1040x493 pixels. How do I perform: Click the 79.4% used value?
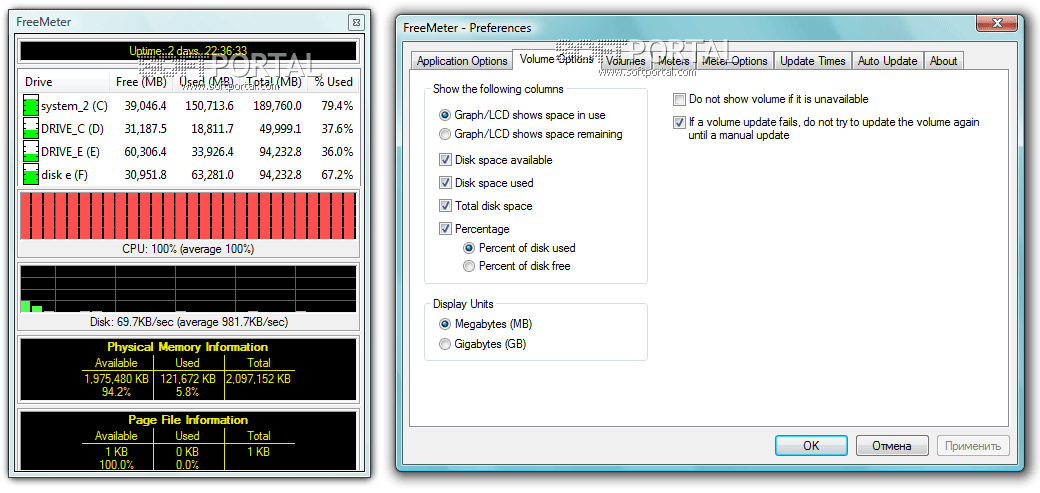point(336,106)
